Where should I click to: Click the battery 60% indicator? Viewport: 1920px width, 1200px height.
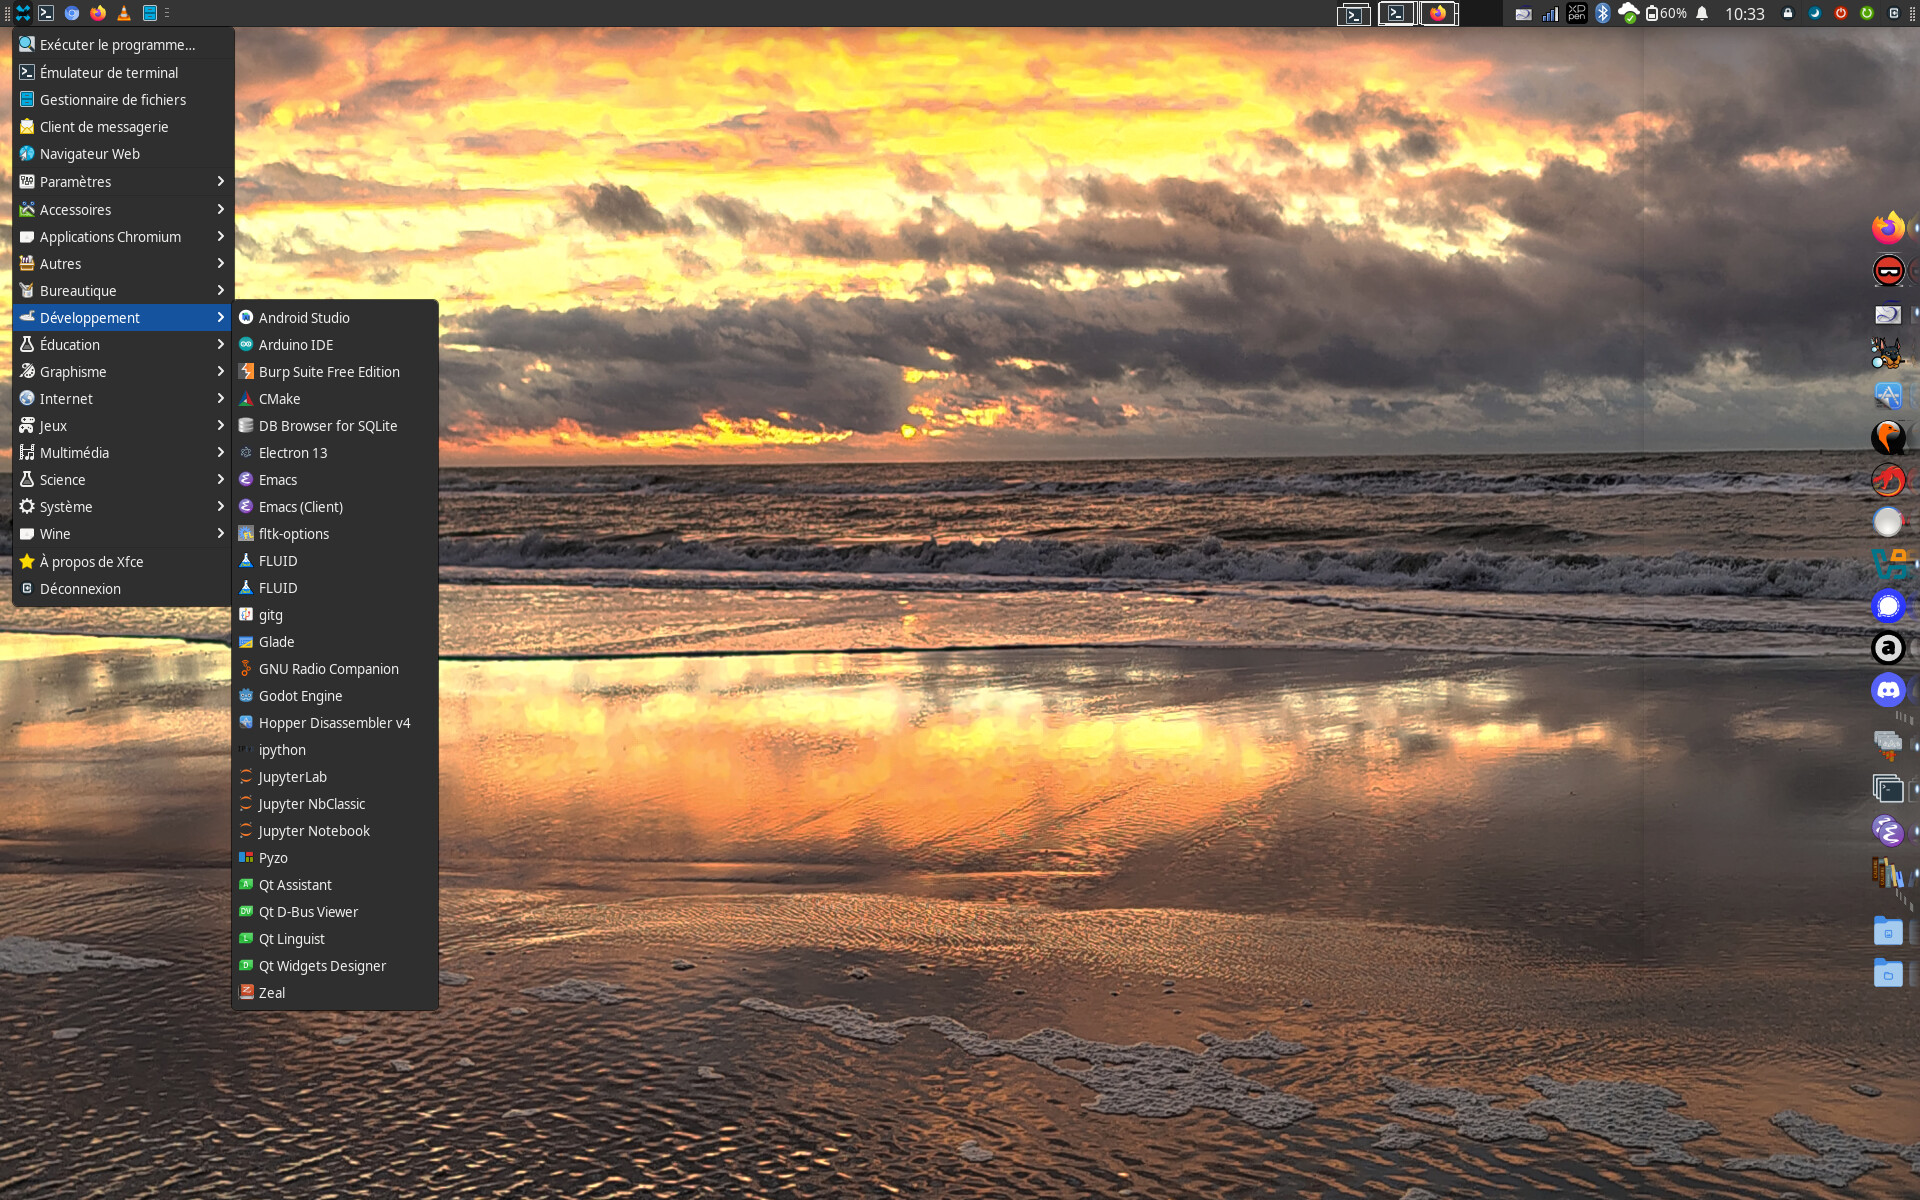pos(1666,13)
